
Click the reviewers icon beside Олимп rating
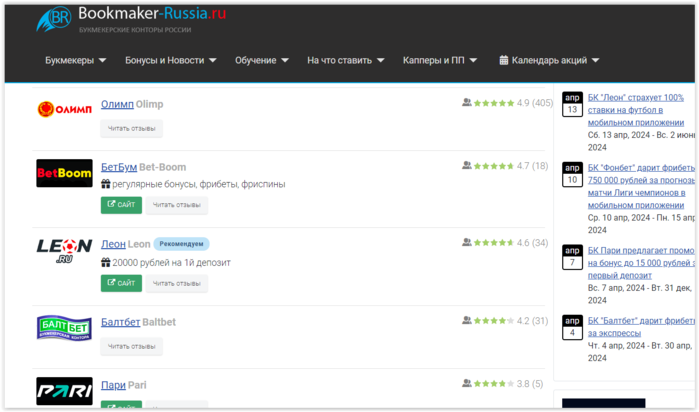click(467, 103)
